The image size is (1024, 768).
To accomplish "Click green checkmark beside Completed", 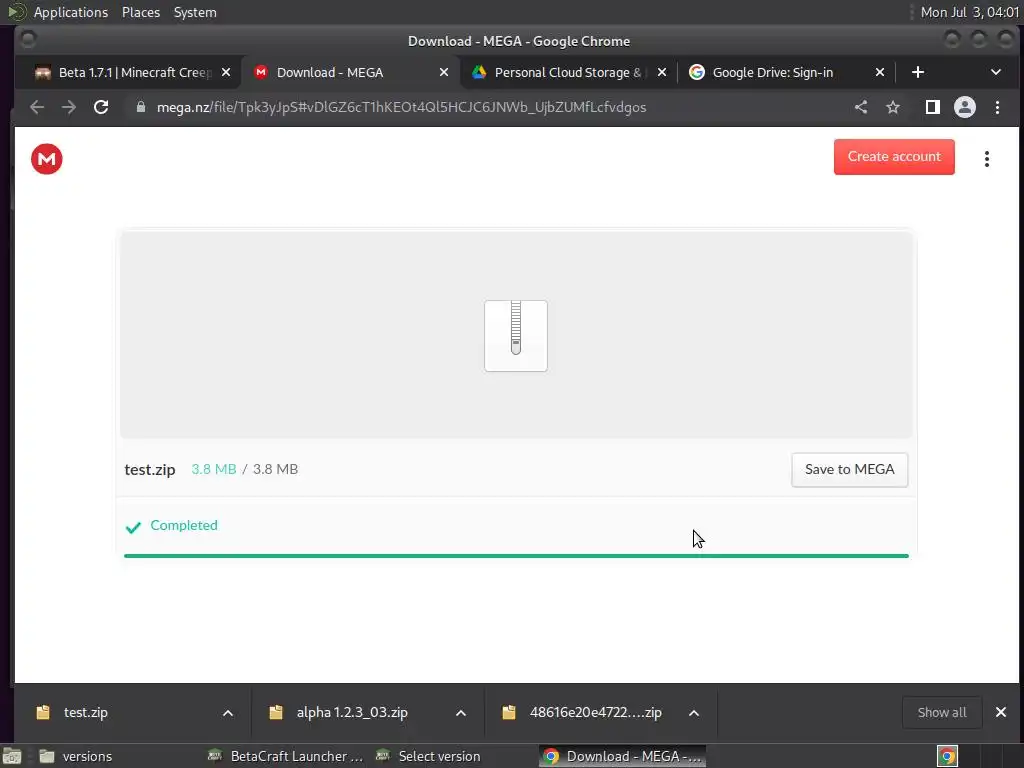I will 133,527.
